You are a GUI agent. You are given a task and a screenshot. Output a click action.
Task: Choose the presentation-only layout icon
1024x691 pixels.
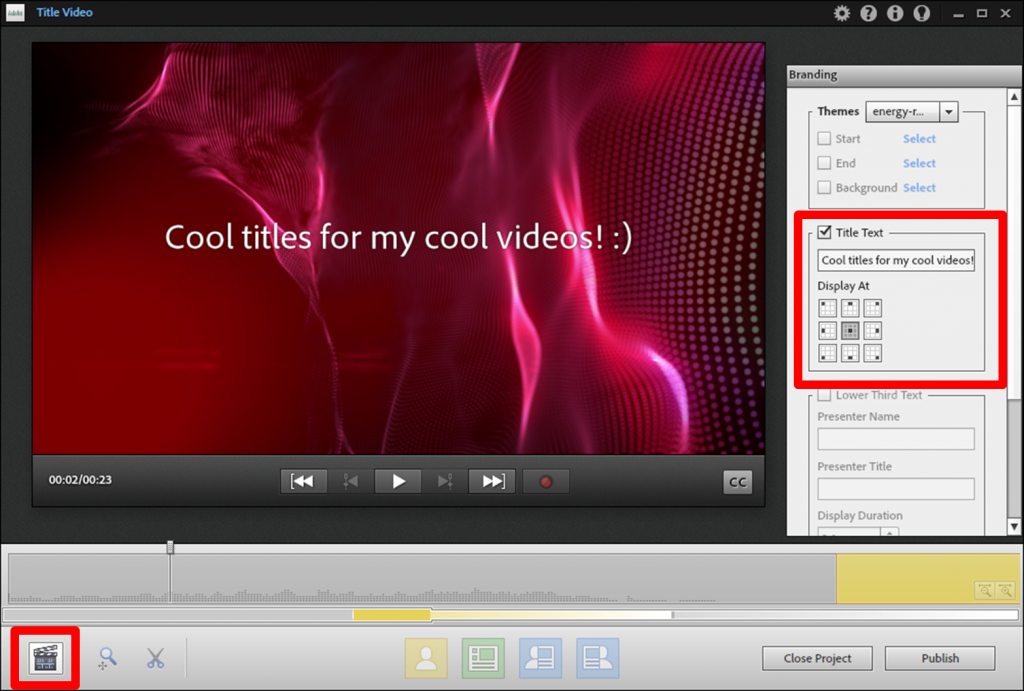click(x=483, y=658)
